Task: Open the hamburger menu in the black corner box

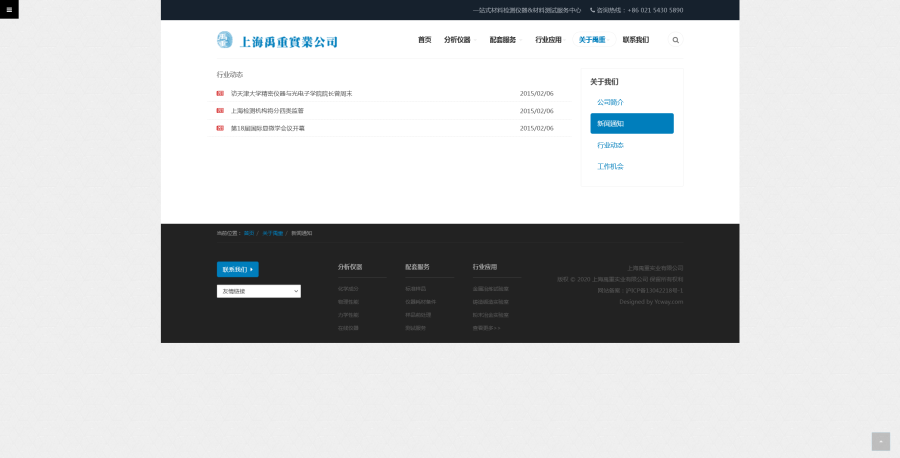Action: 9,9
